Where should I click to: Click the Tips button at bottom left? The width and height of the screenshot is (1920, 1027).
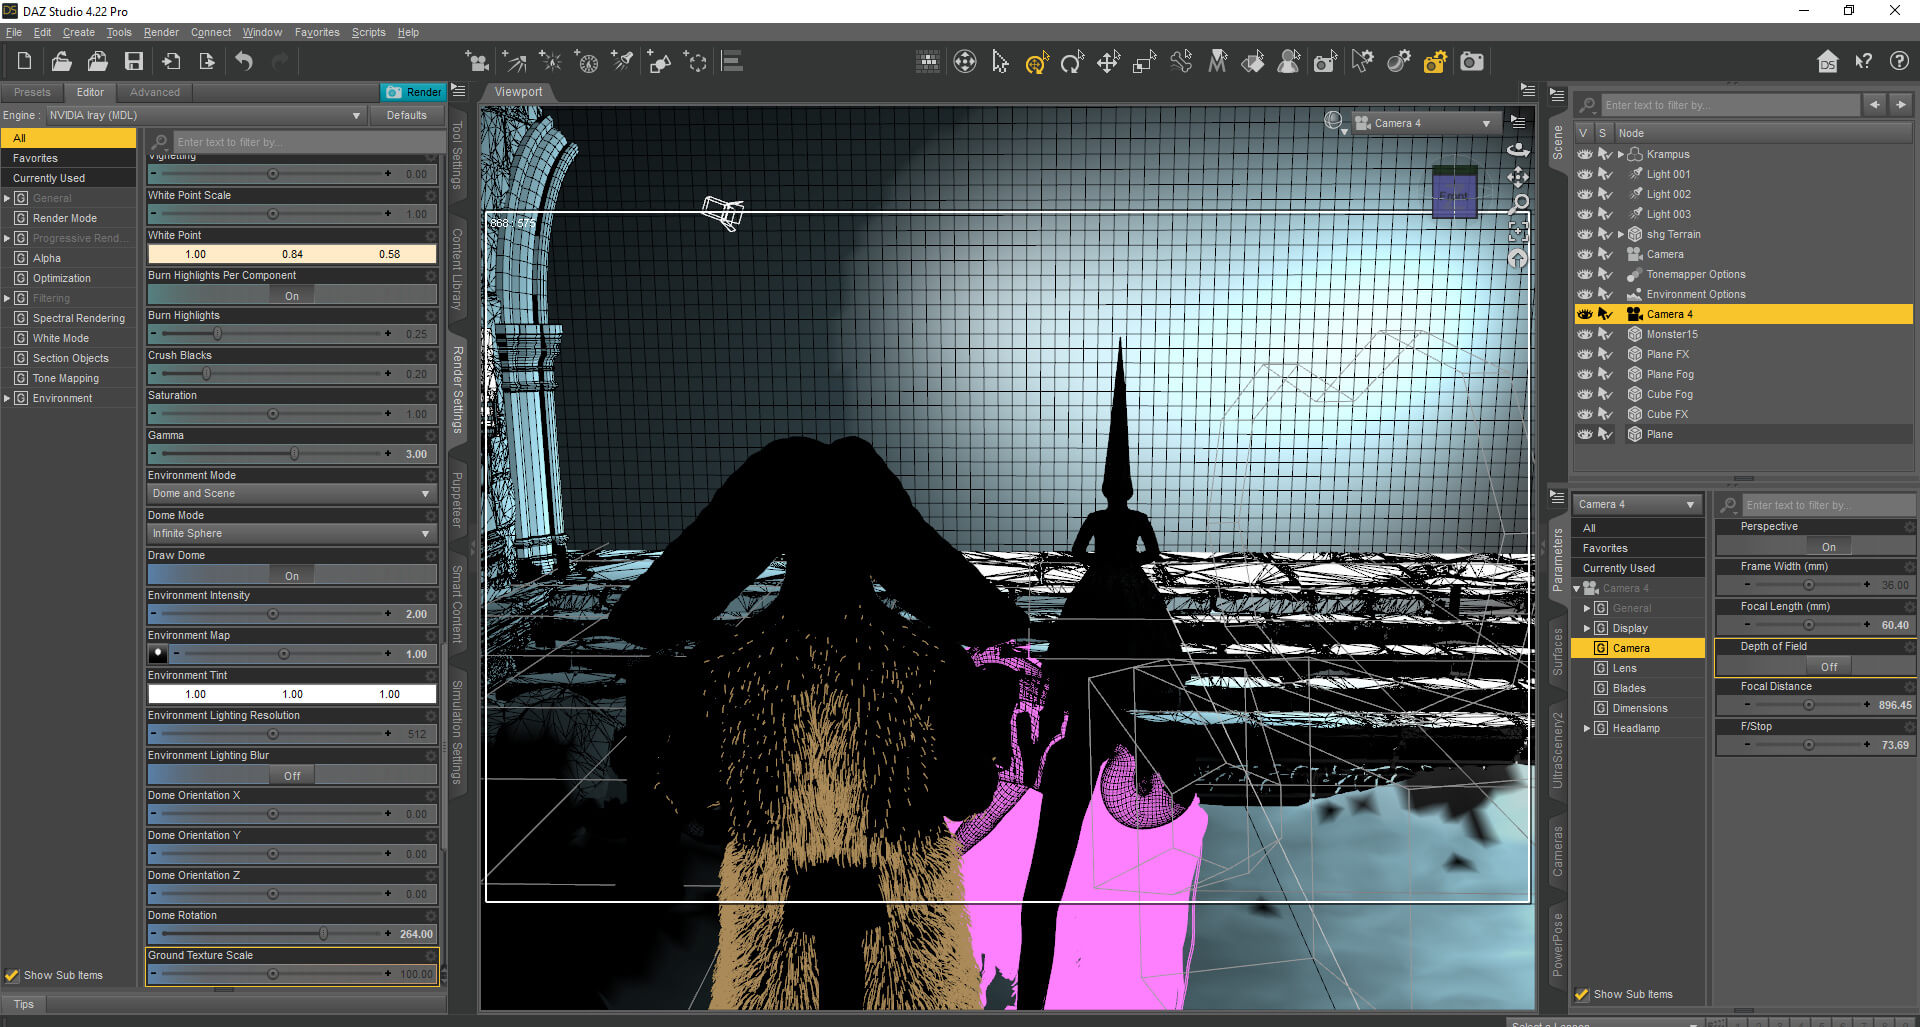[23, 1004]
